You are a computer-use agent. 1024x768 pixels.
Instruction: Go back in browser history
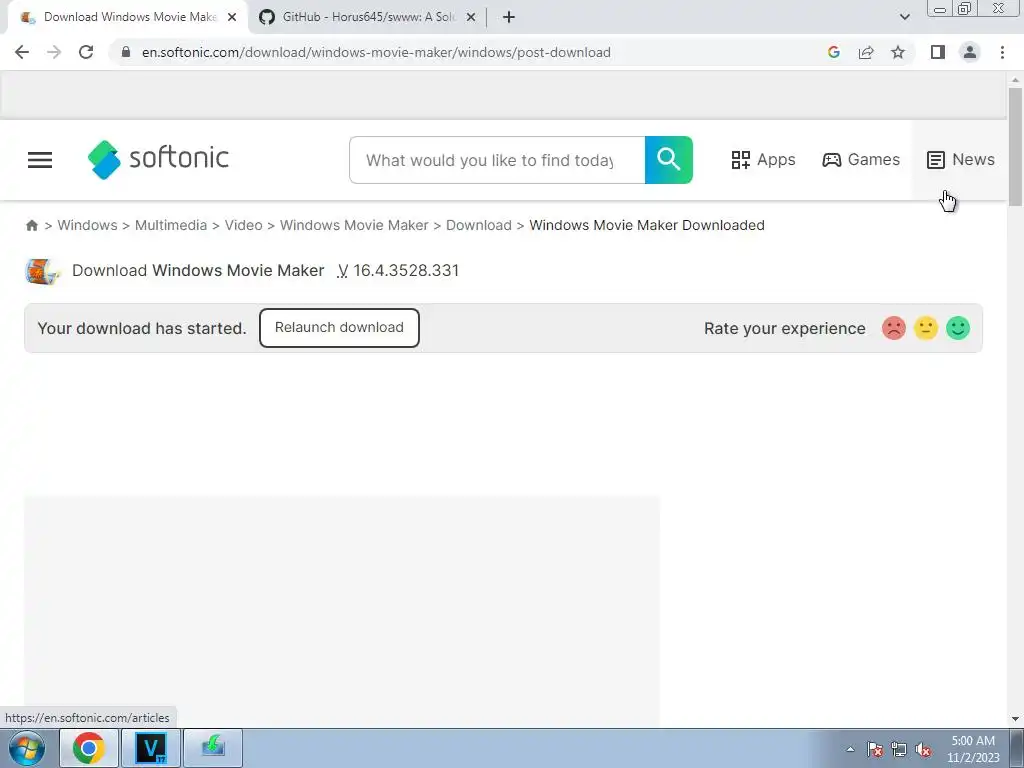click(22, 52)
